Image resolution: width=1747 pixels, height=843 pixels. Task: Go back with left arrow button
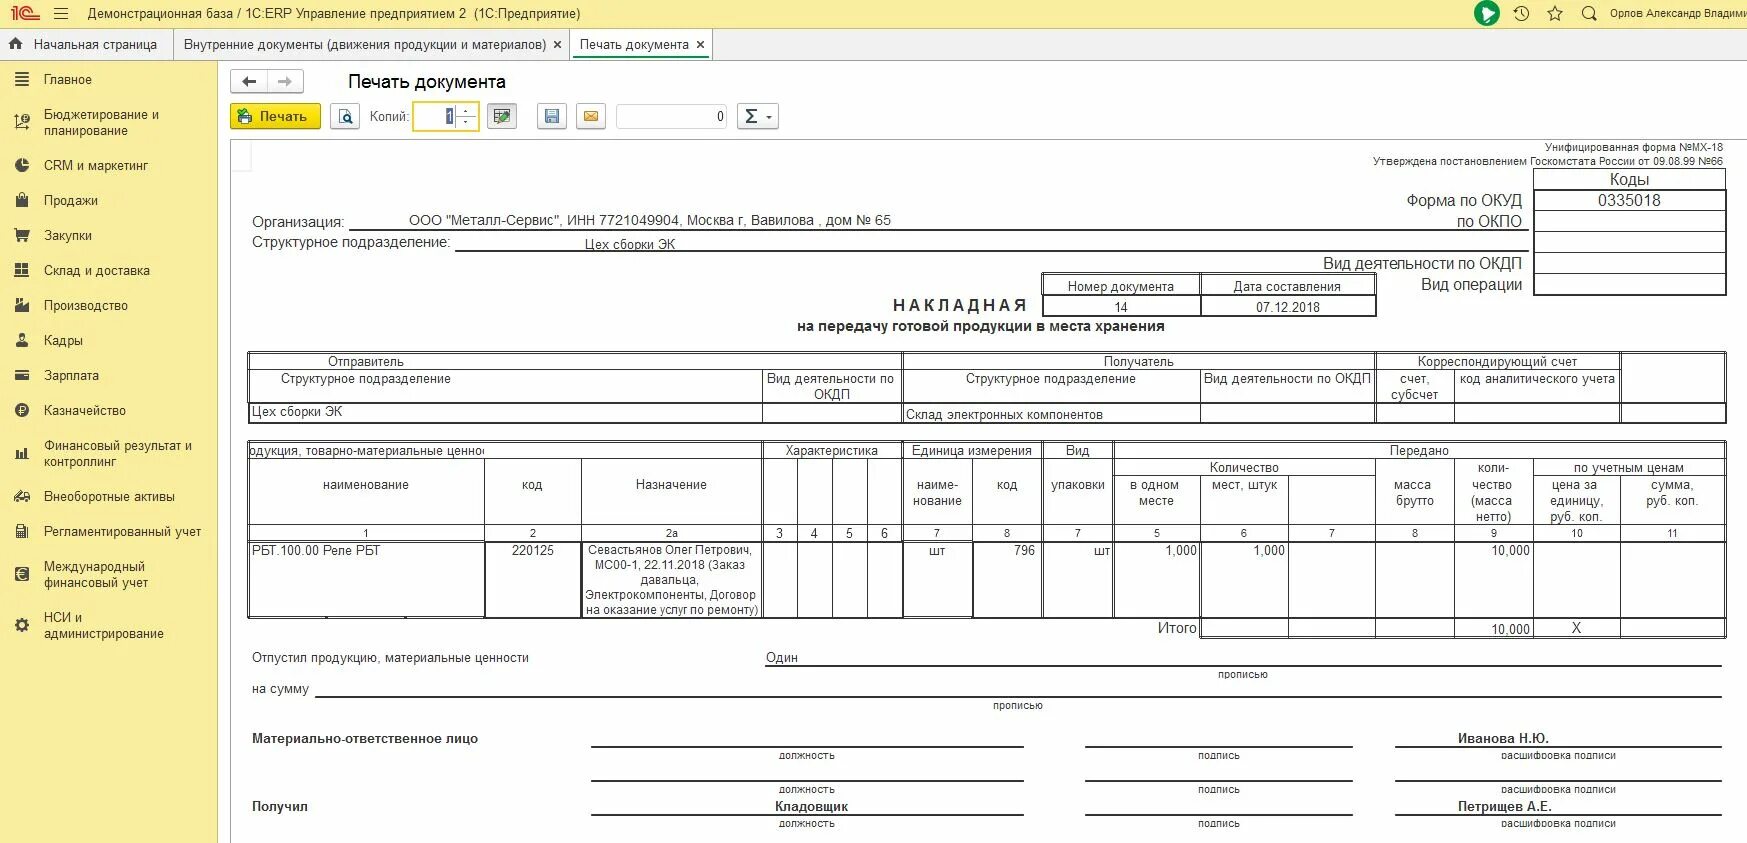click(249, 82)
